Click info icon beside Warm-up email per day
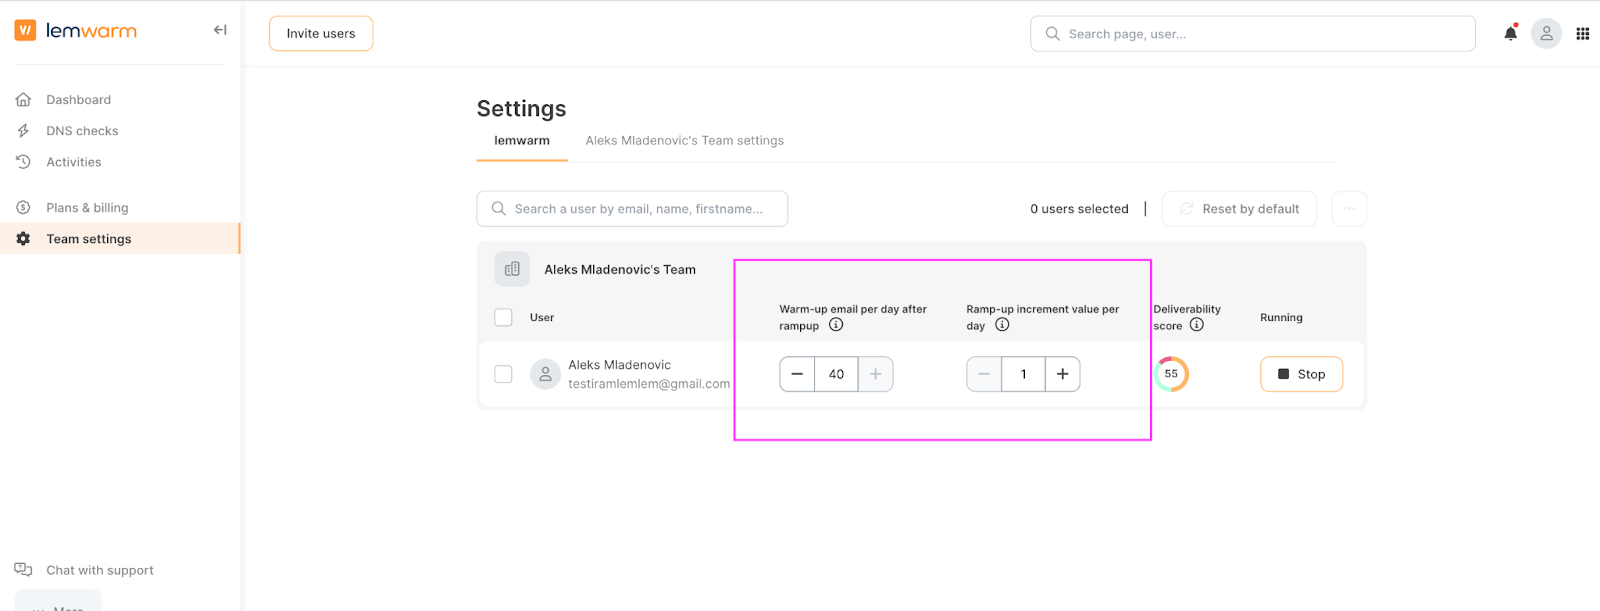This screenshot has width=1600, height=611. click(x=836, y=325)
